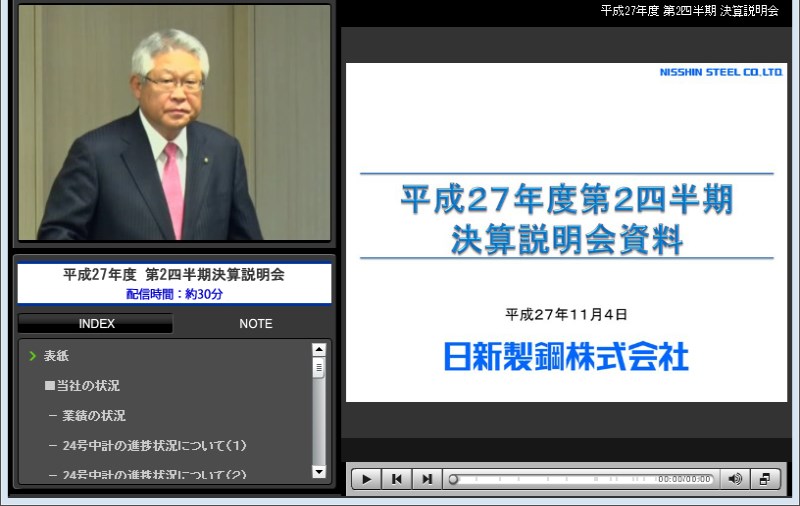800x506 pixels.
Task: Open the NOTE tab
Action: click(256, 323)
